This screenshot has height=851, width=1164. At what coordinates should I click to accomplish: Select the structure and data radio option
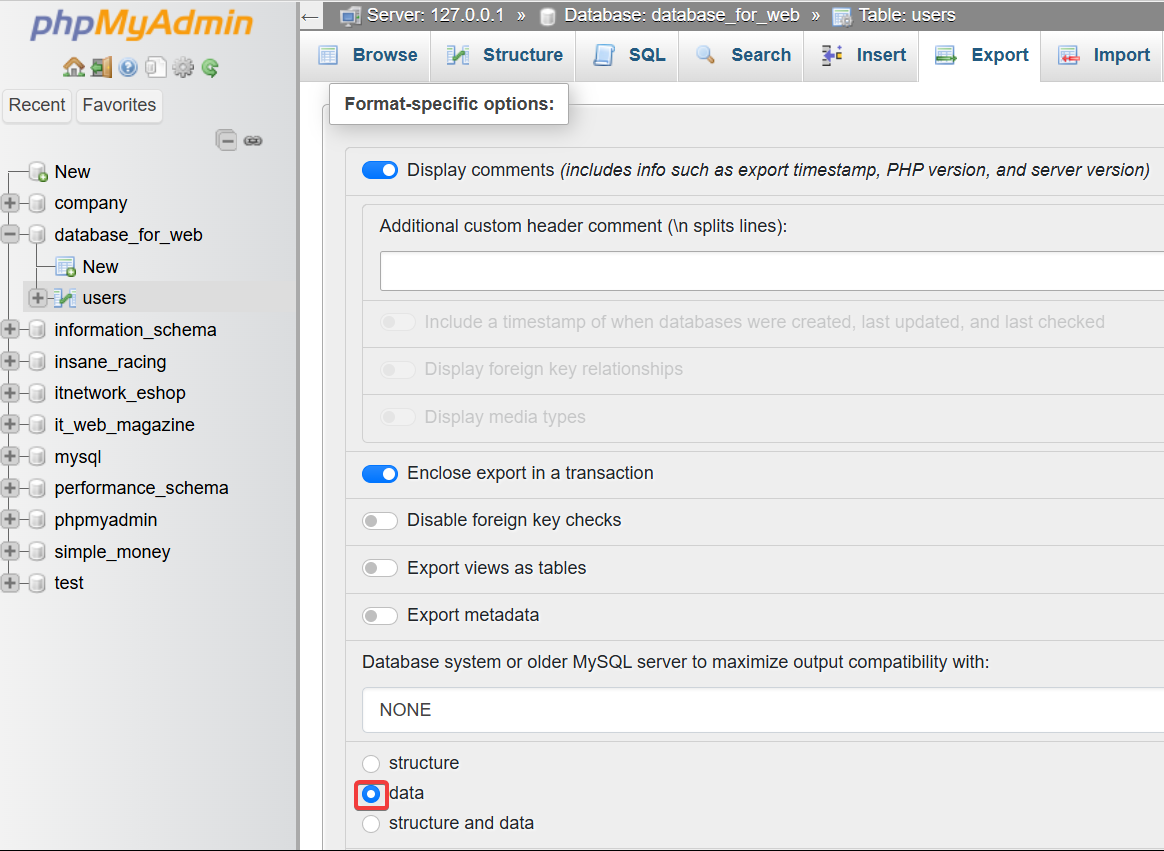pos(371,823)
